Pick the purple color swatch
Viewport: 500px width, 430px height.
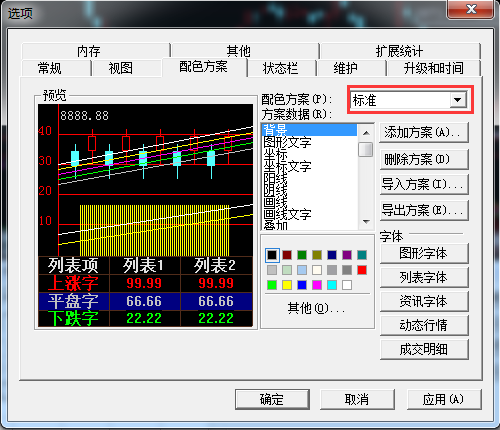tap(347, 255)
